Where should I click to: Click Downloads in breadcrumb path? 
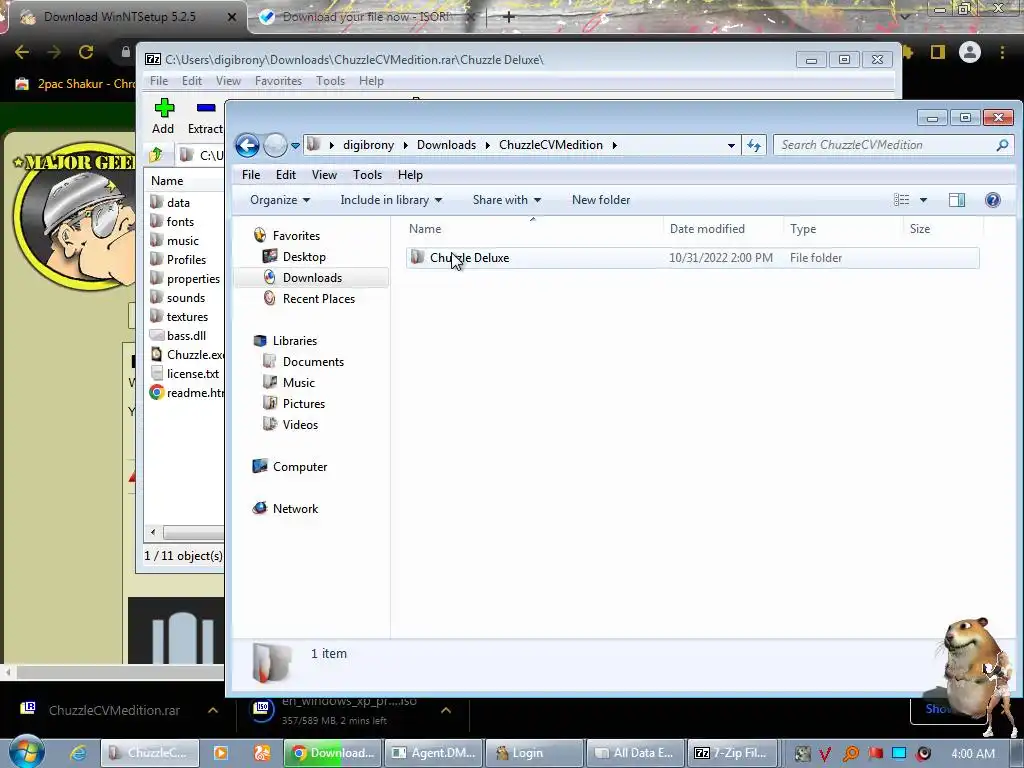point(446,145)
